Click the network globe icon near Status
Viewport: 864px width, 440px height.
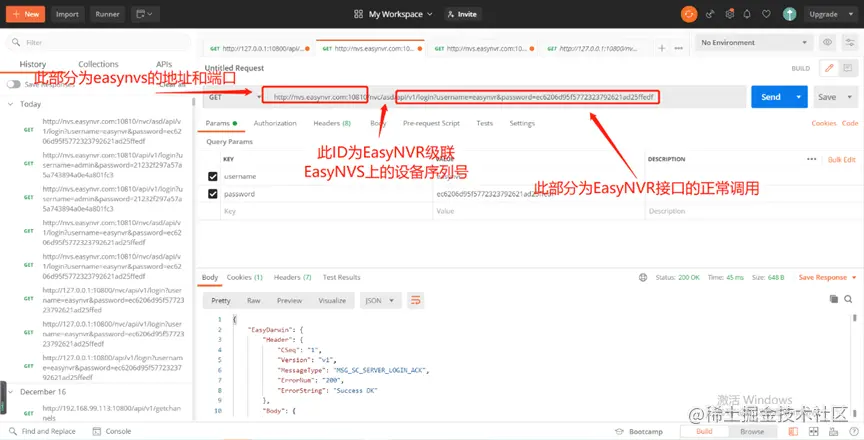(643, 278)
